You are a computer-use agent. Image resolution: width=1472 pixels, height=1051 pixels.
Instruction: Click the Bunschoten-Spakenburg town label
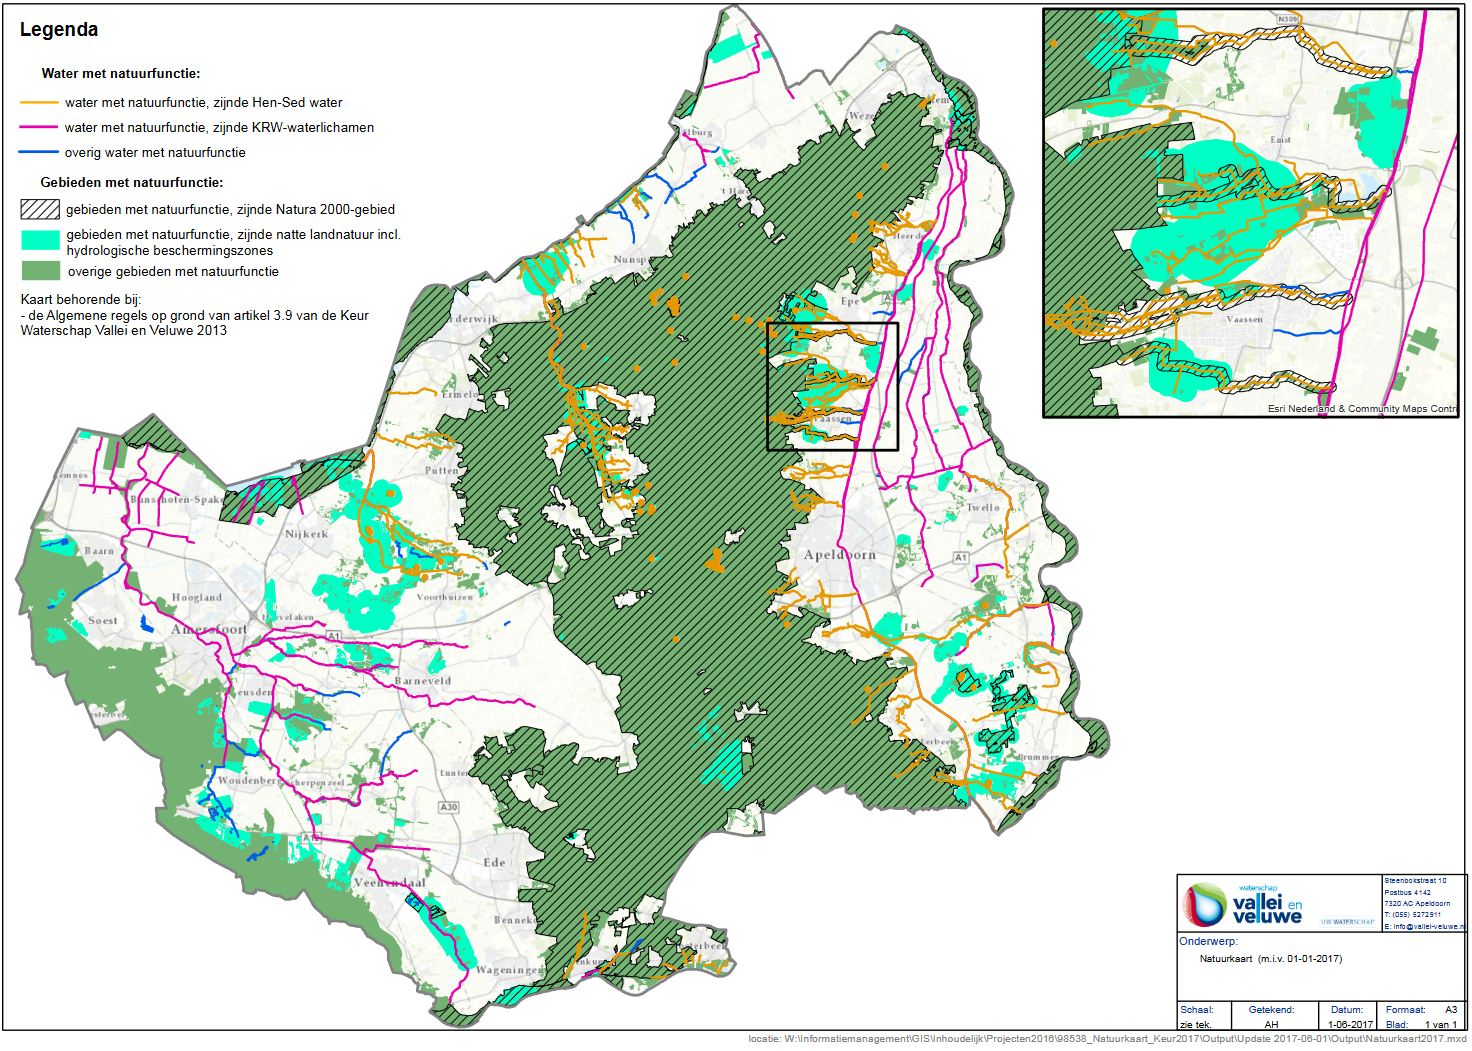177,499
